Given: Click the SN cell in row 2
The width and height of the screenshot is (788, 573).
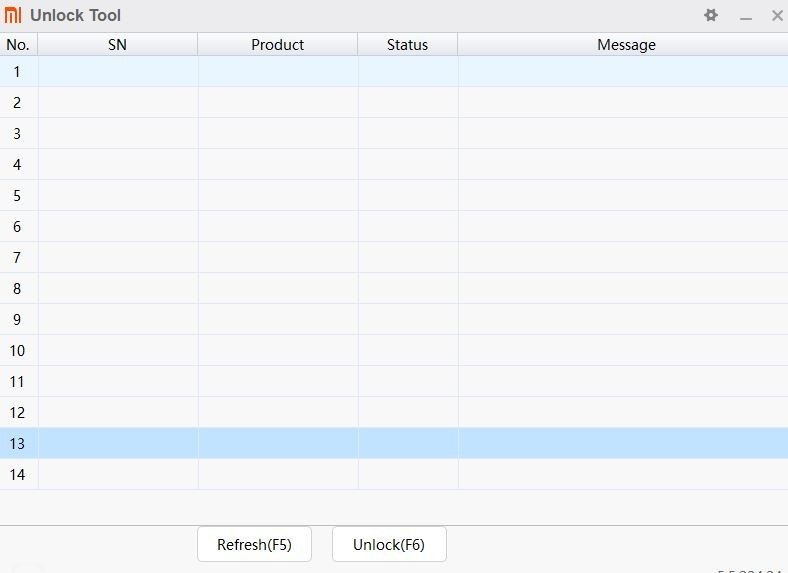Looking at the screenshot, I should click(118, 102).
